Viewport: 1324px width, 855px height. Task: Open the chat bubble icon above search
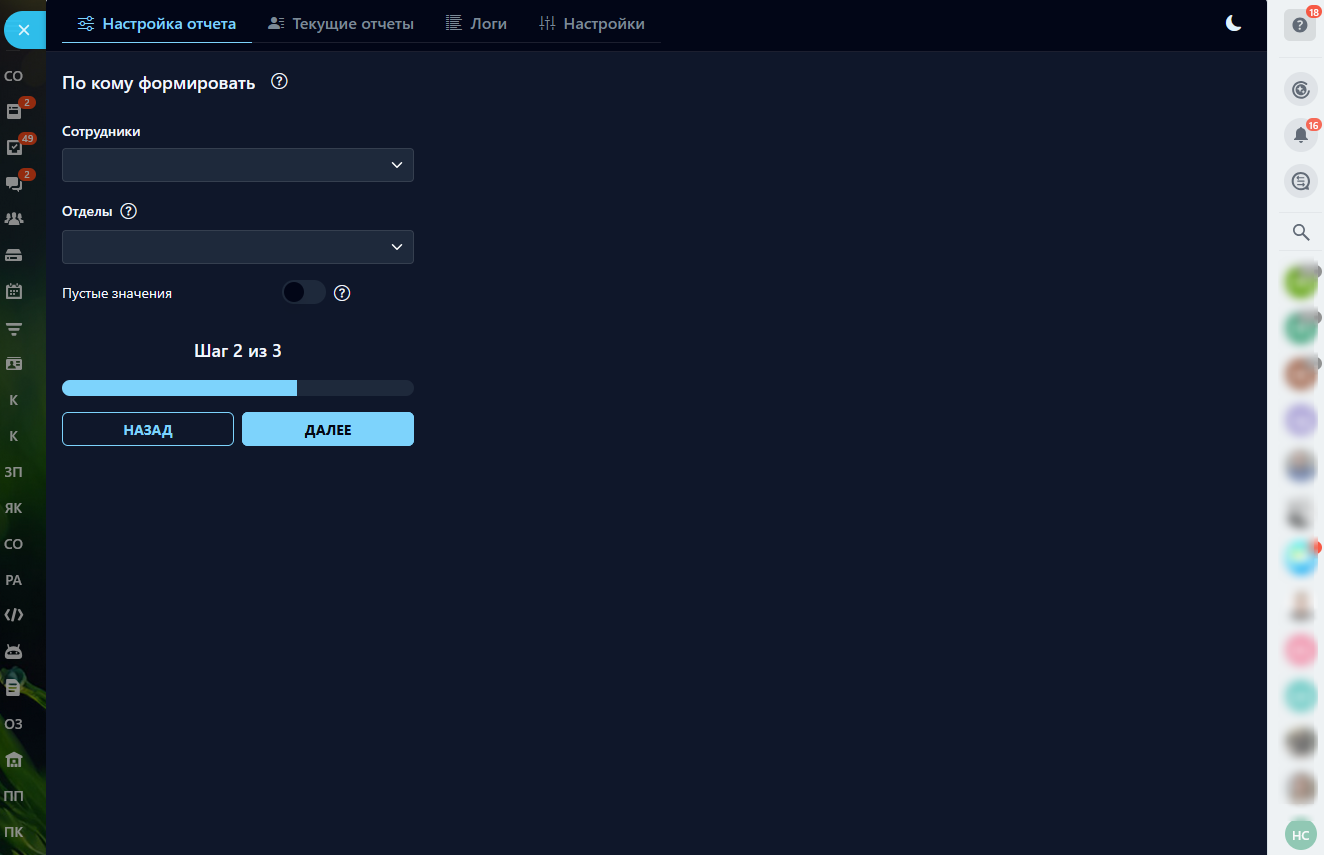pyautogui.click(x=1300, y=181)
